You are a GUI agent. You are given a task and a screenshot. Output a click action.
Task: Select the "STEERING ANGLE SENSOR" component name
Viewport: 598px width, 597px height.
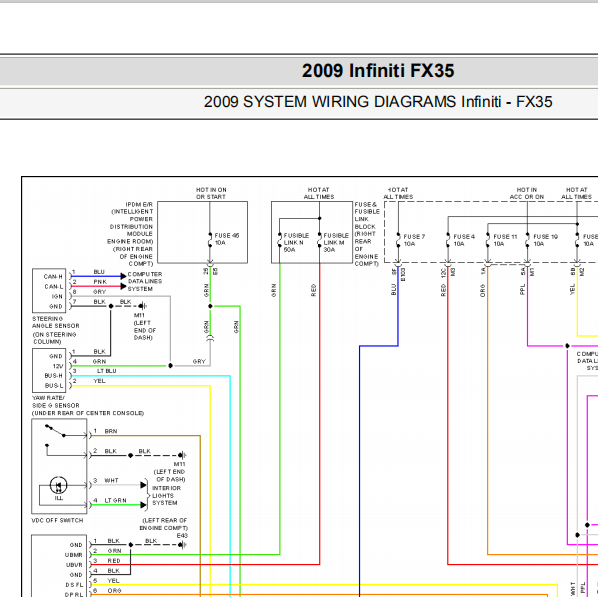[x=56, y=322]
